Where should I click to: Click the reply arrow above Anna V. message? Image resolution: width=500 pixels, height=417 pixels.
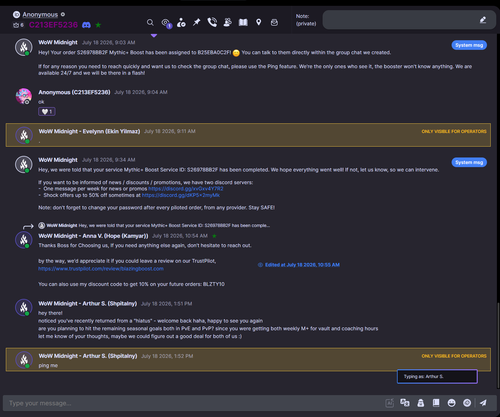click(28, 226)
